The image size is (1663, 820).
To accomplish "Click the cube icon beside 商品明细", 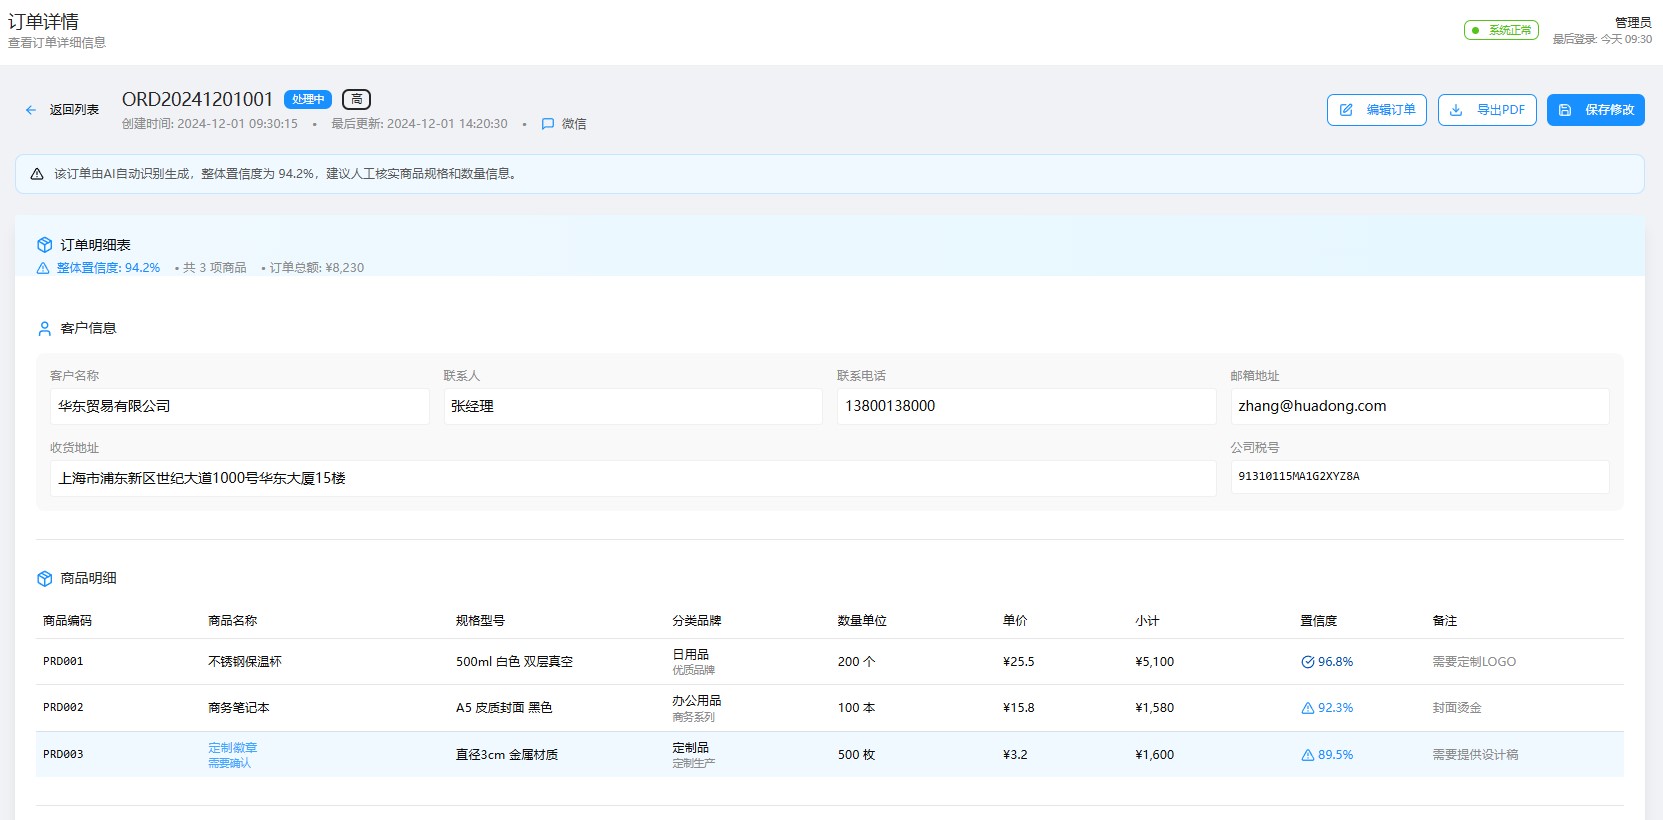I will 44,578.
